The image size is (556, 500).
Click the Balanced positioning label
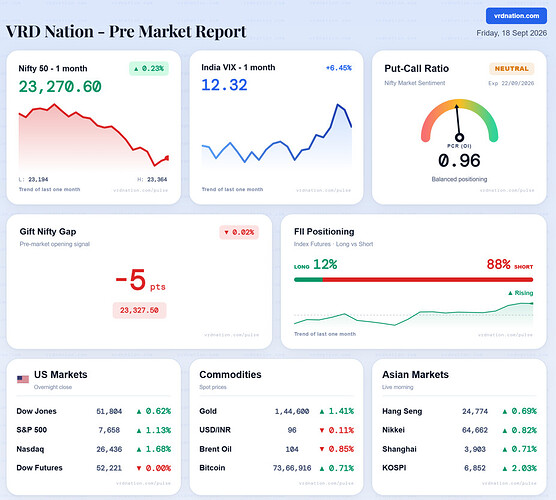[459, 179]
